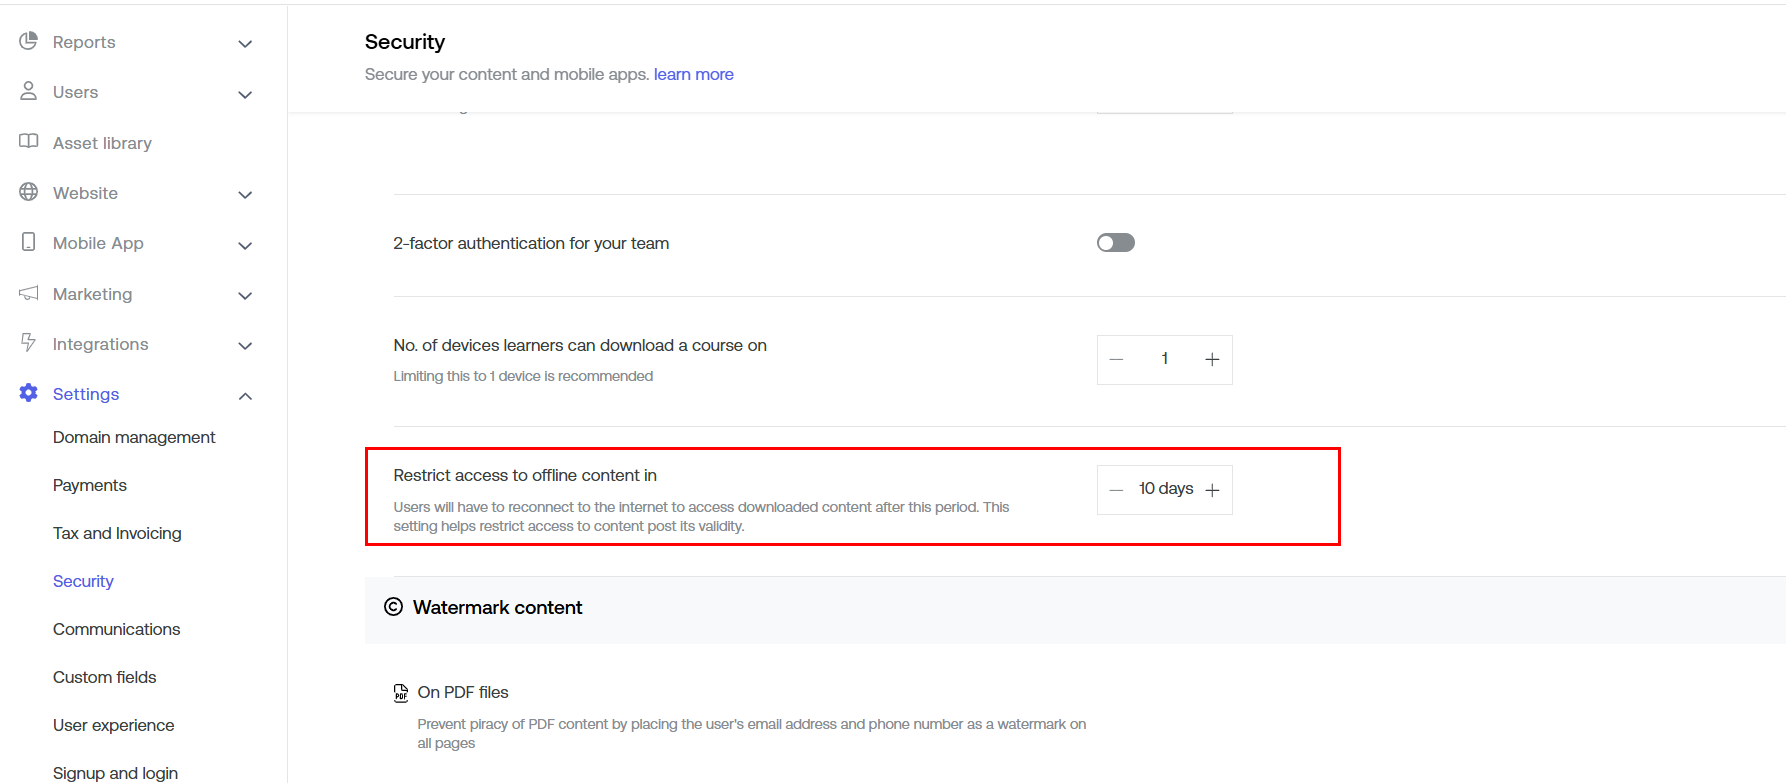Screen dimensions: 1786x783
Task: Open the learn more link
Action: 693,74
